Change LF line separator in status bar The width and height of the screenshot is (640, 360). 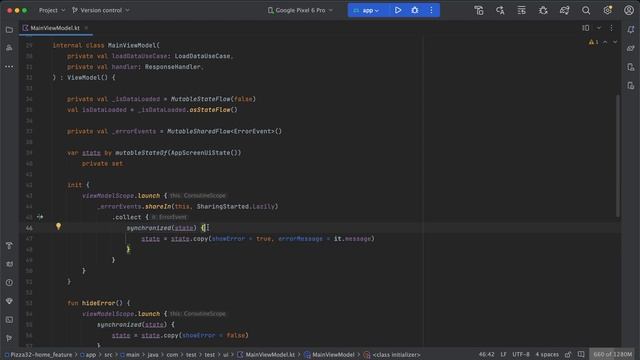pyautogui.click(x=503, y=354)
